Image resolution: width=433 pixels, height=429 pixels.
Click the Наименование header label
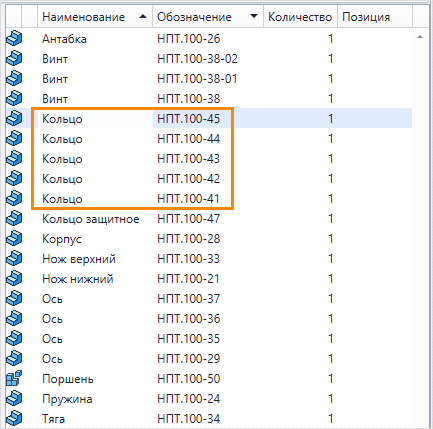tap(83, 17)
